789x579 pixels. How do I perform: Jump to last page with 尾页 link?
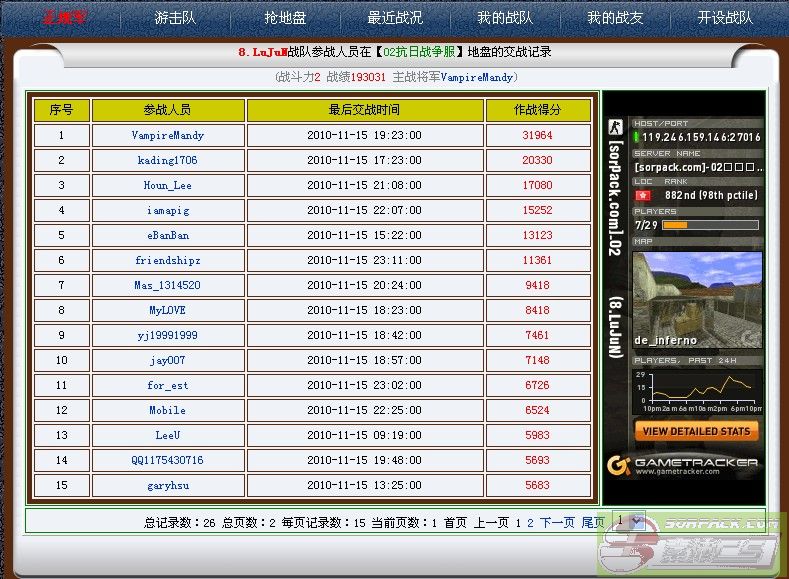tap(593, 522)
